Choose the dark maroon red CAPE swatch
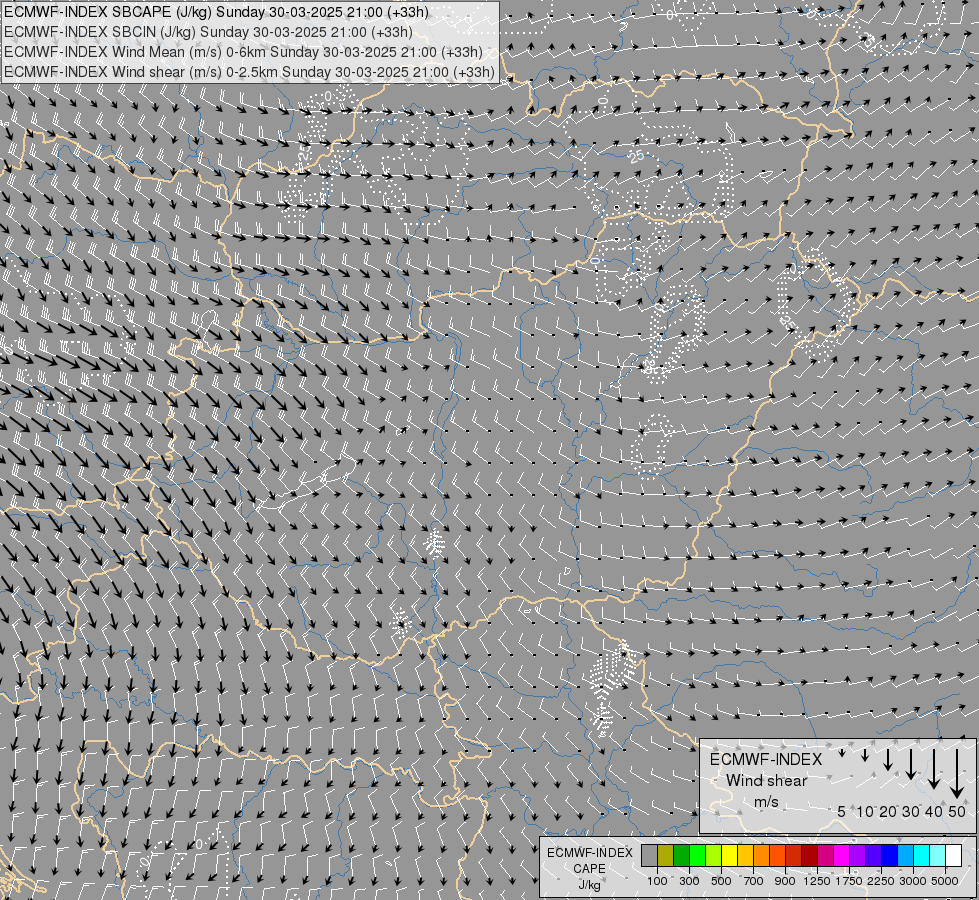The image size is (979, 900). coord(809,856)
